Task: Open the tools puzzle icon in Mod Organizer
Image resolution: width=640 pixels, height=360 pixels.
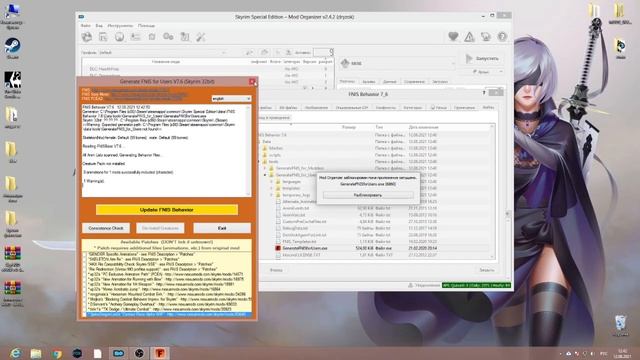Action: click(185, 37)
